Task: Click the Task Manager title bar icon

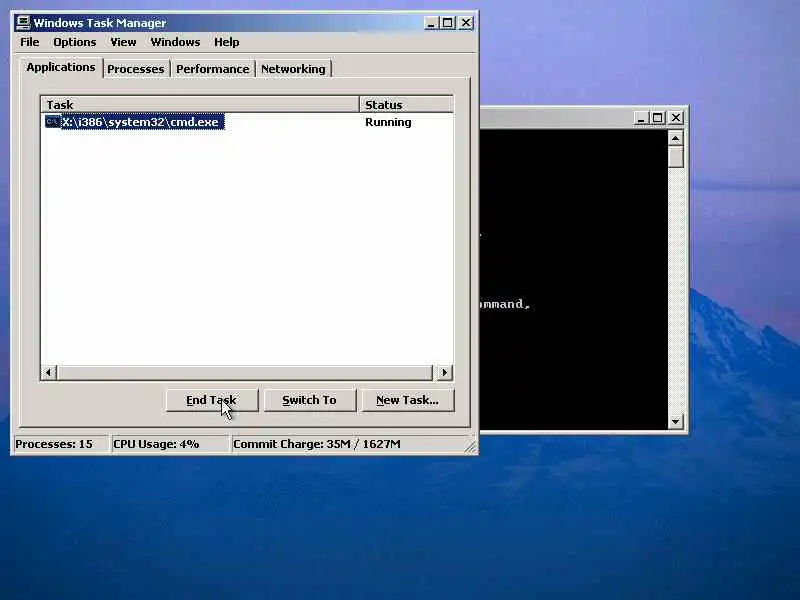Action: pos(23,22)
